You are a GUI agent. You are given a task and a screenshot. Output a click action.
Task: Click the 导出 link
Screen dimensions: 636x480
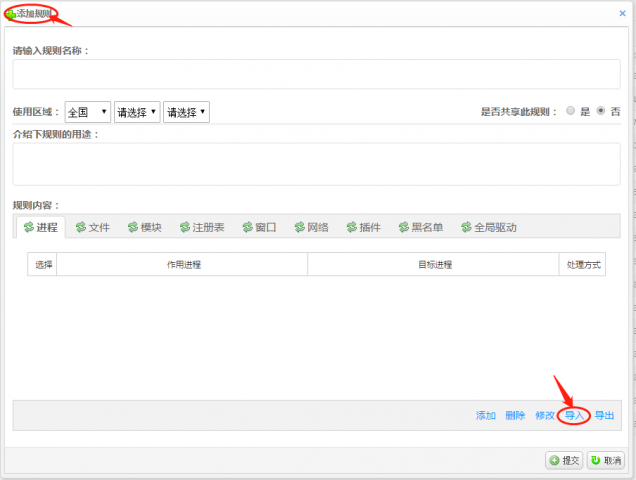[604, 416]
